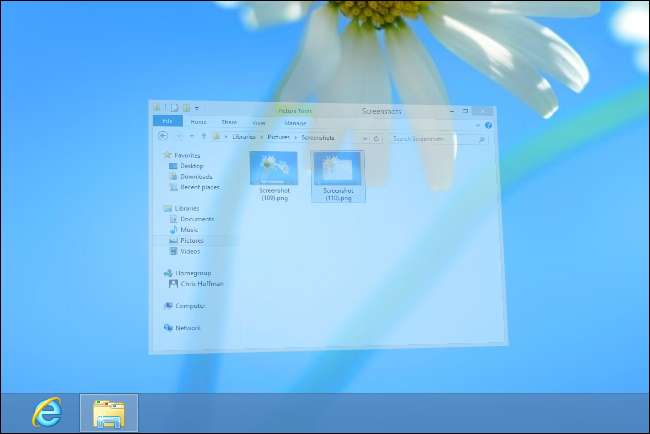Viewport: 650px width, 434px height.
Task: Click Pictures in the address breadcrumb
Action: [x=278, y=137]
